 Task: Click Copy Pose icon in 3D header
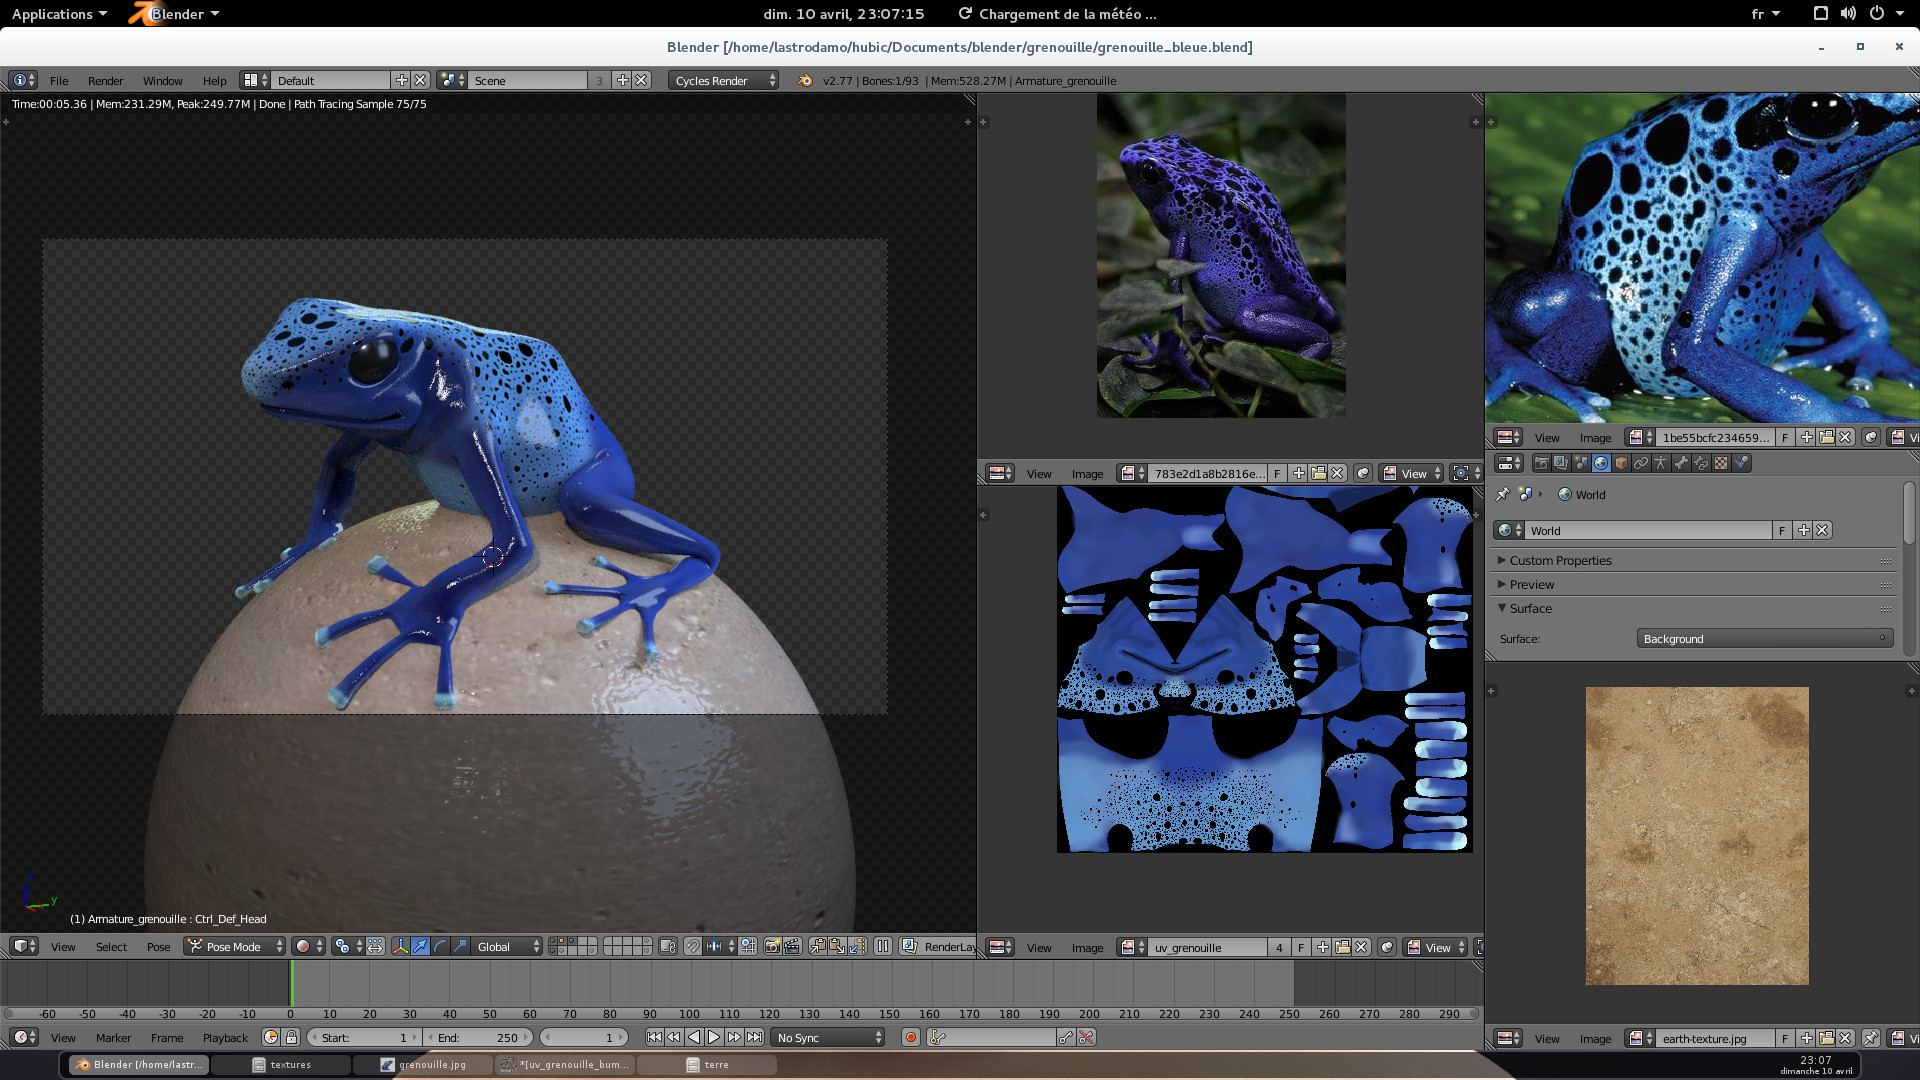point(817,947)
